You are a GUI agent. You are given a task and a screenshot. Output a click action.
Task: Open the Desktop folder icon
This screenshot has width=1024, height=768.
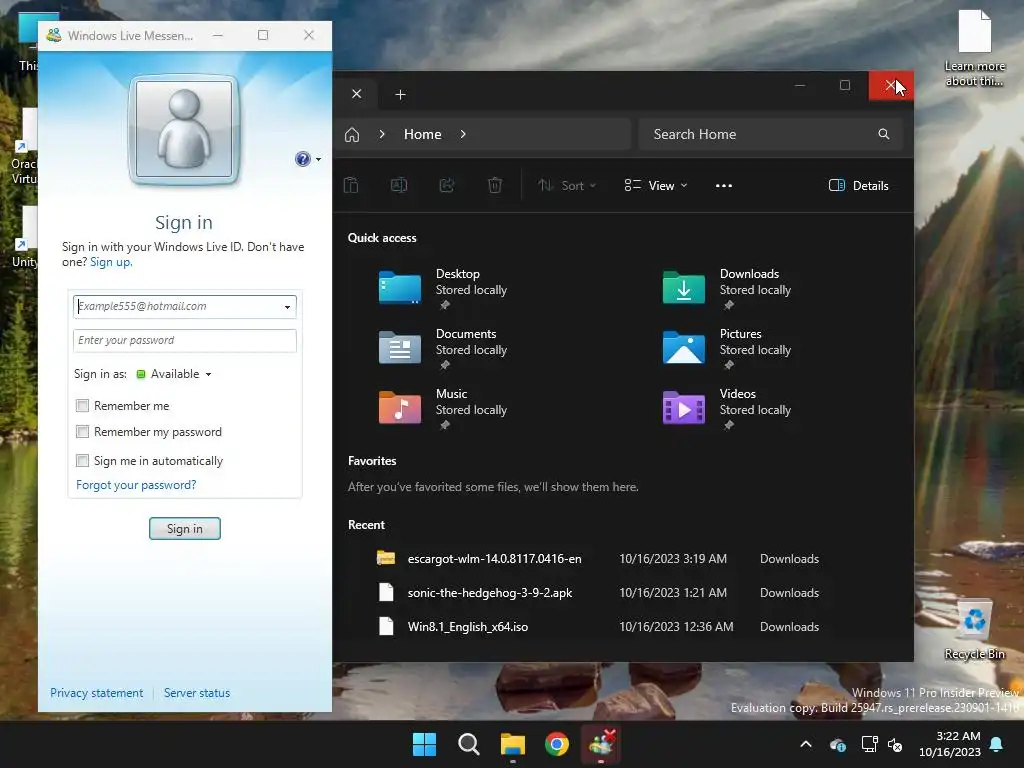click(x=400, y=287)
